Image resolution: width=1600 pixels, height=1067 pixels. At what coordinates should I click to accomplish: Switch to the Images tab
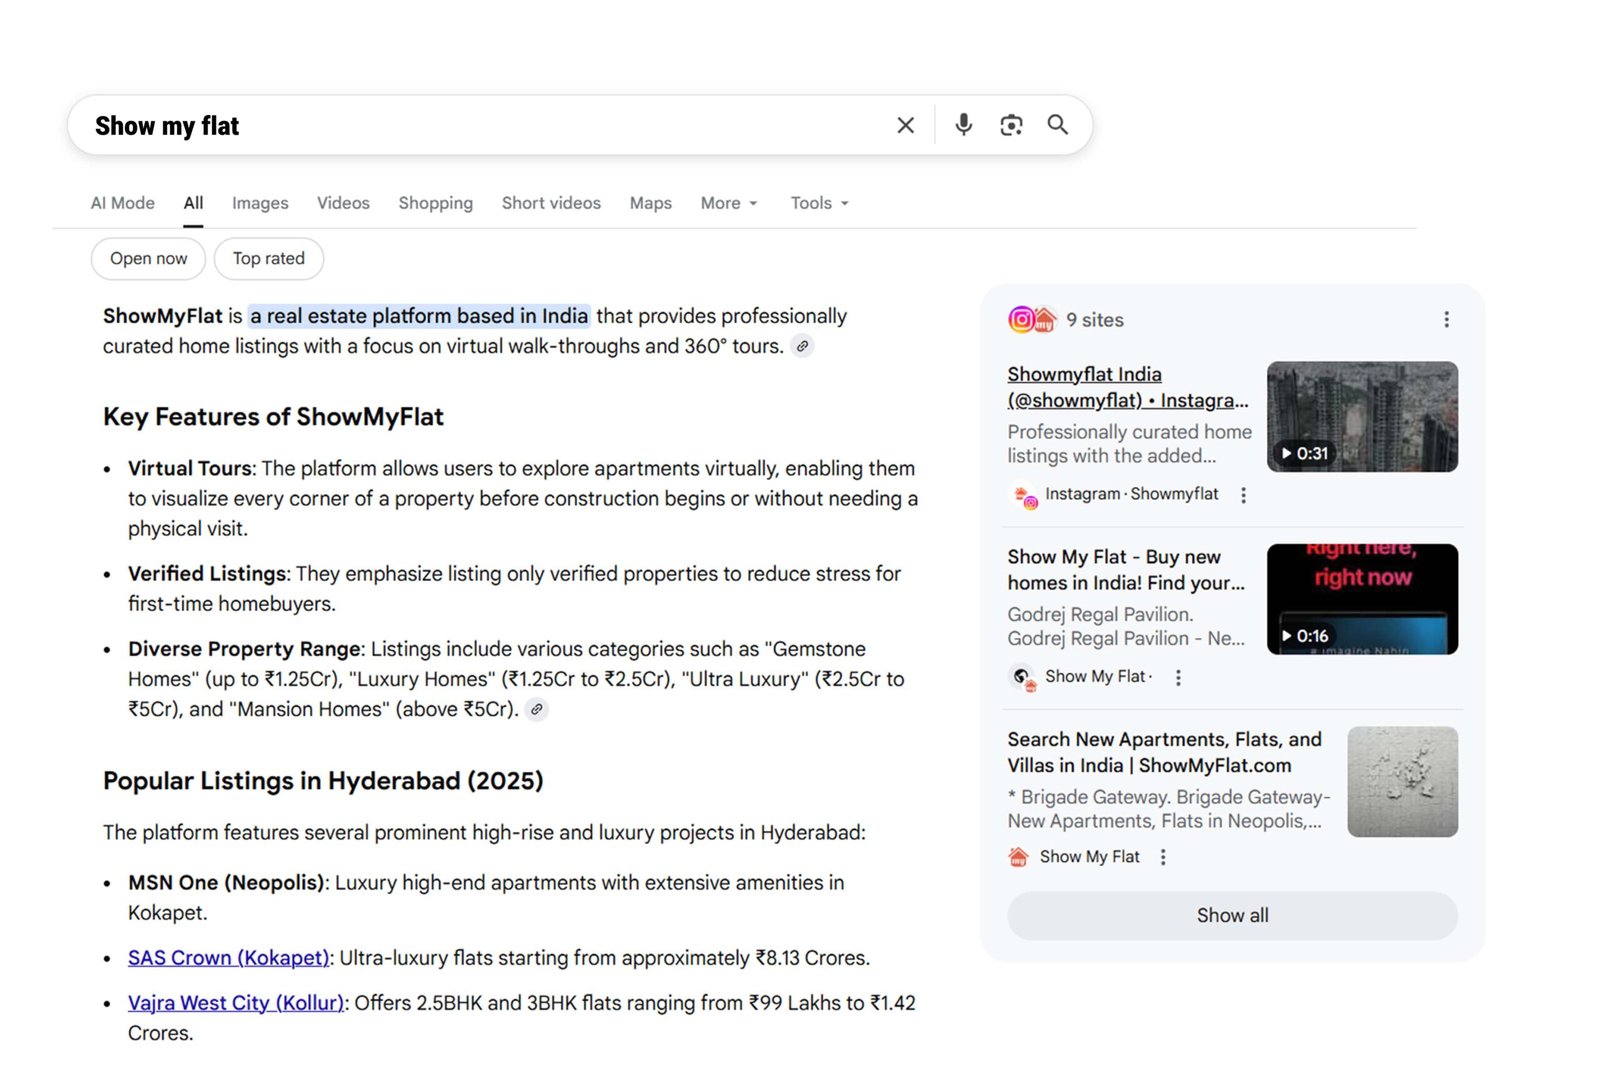tap(259, 203)
